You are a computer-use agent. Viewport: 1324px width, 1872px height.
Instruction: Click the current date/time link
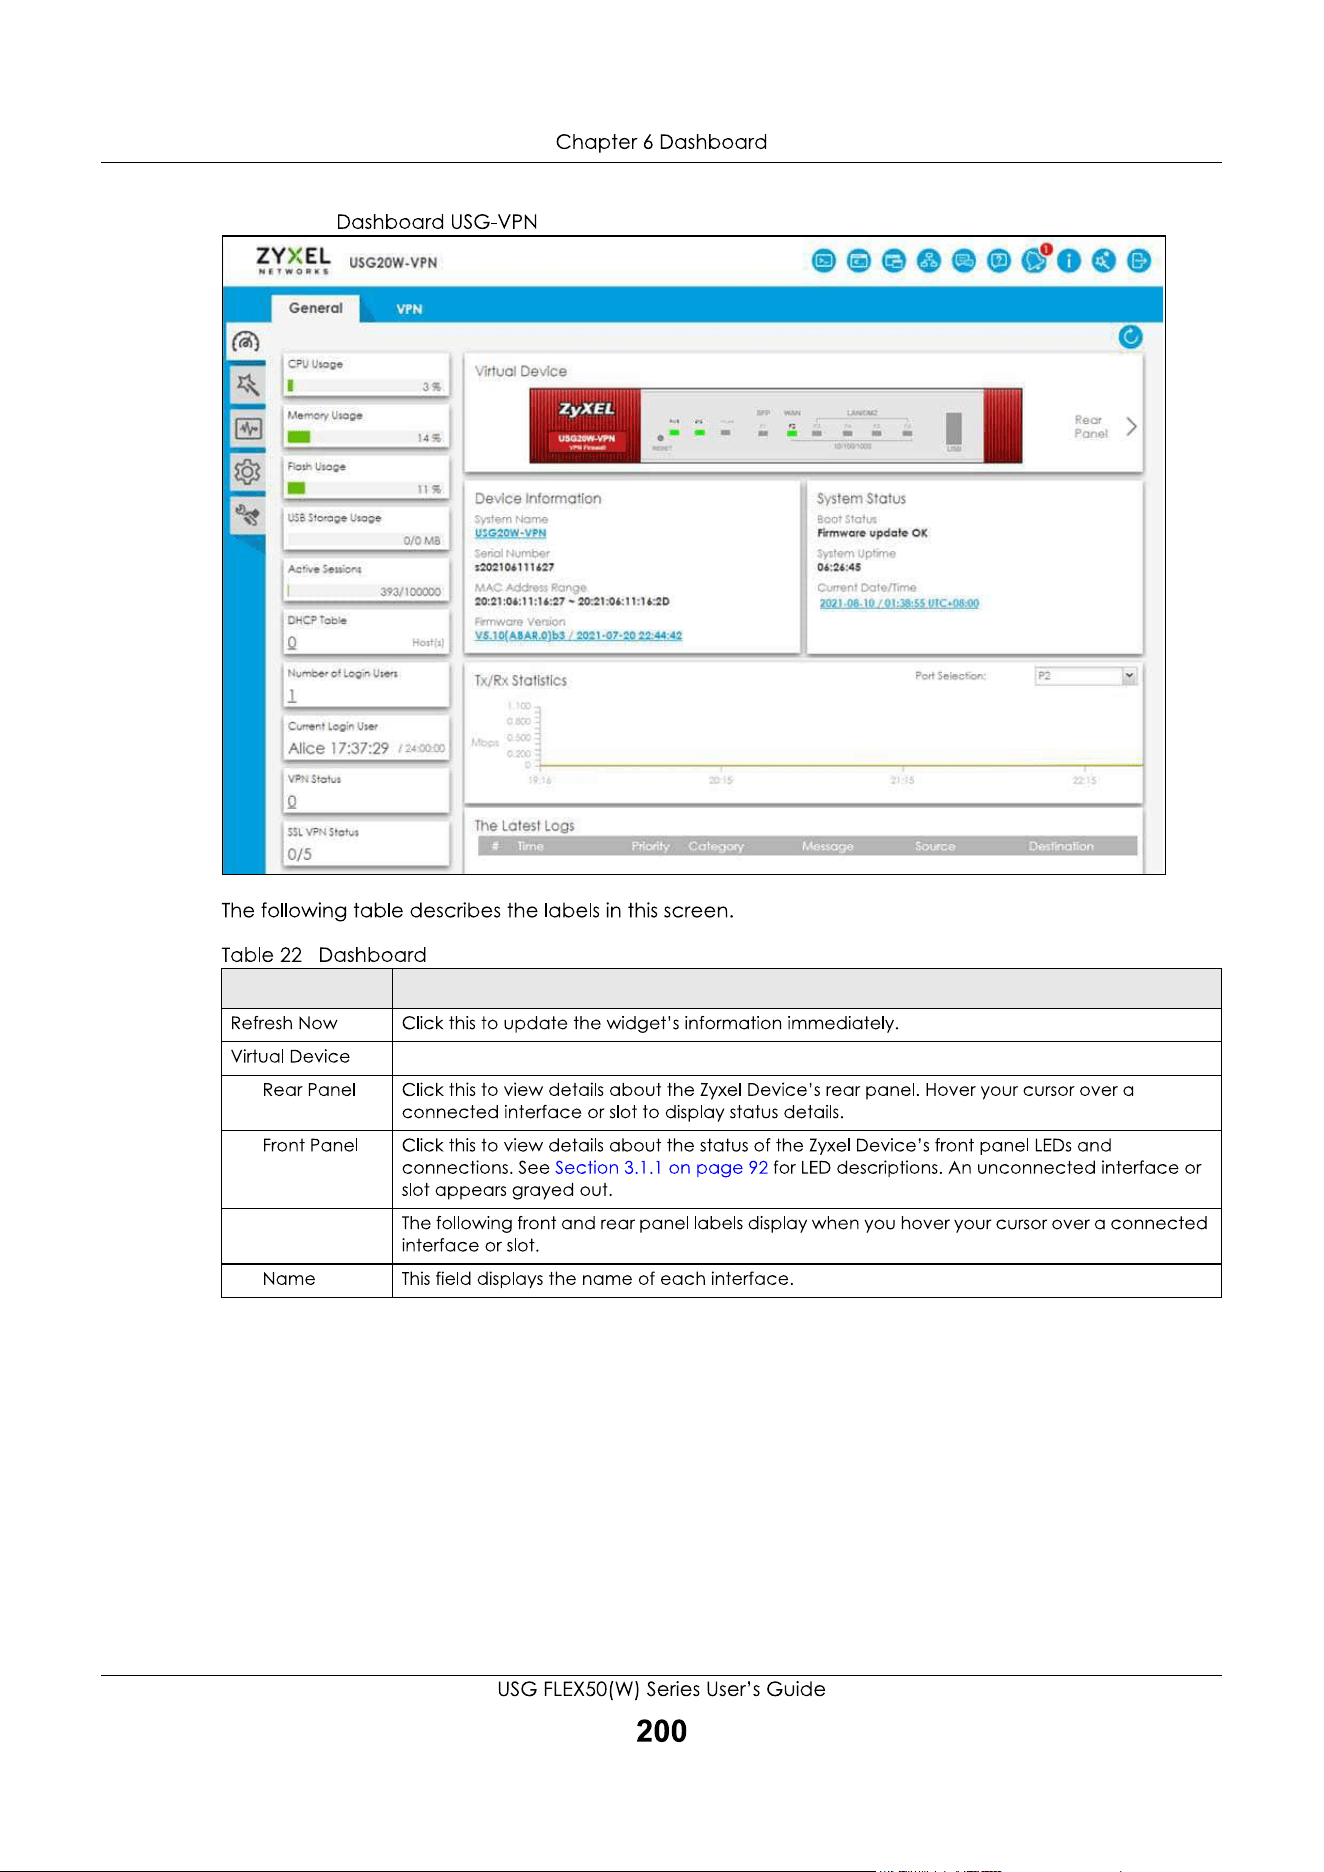[x=899, y=603]
